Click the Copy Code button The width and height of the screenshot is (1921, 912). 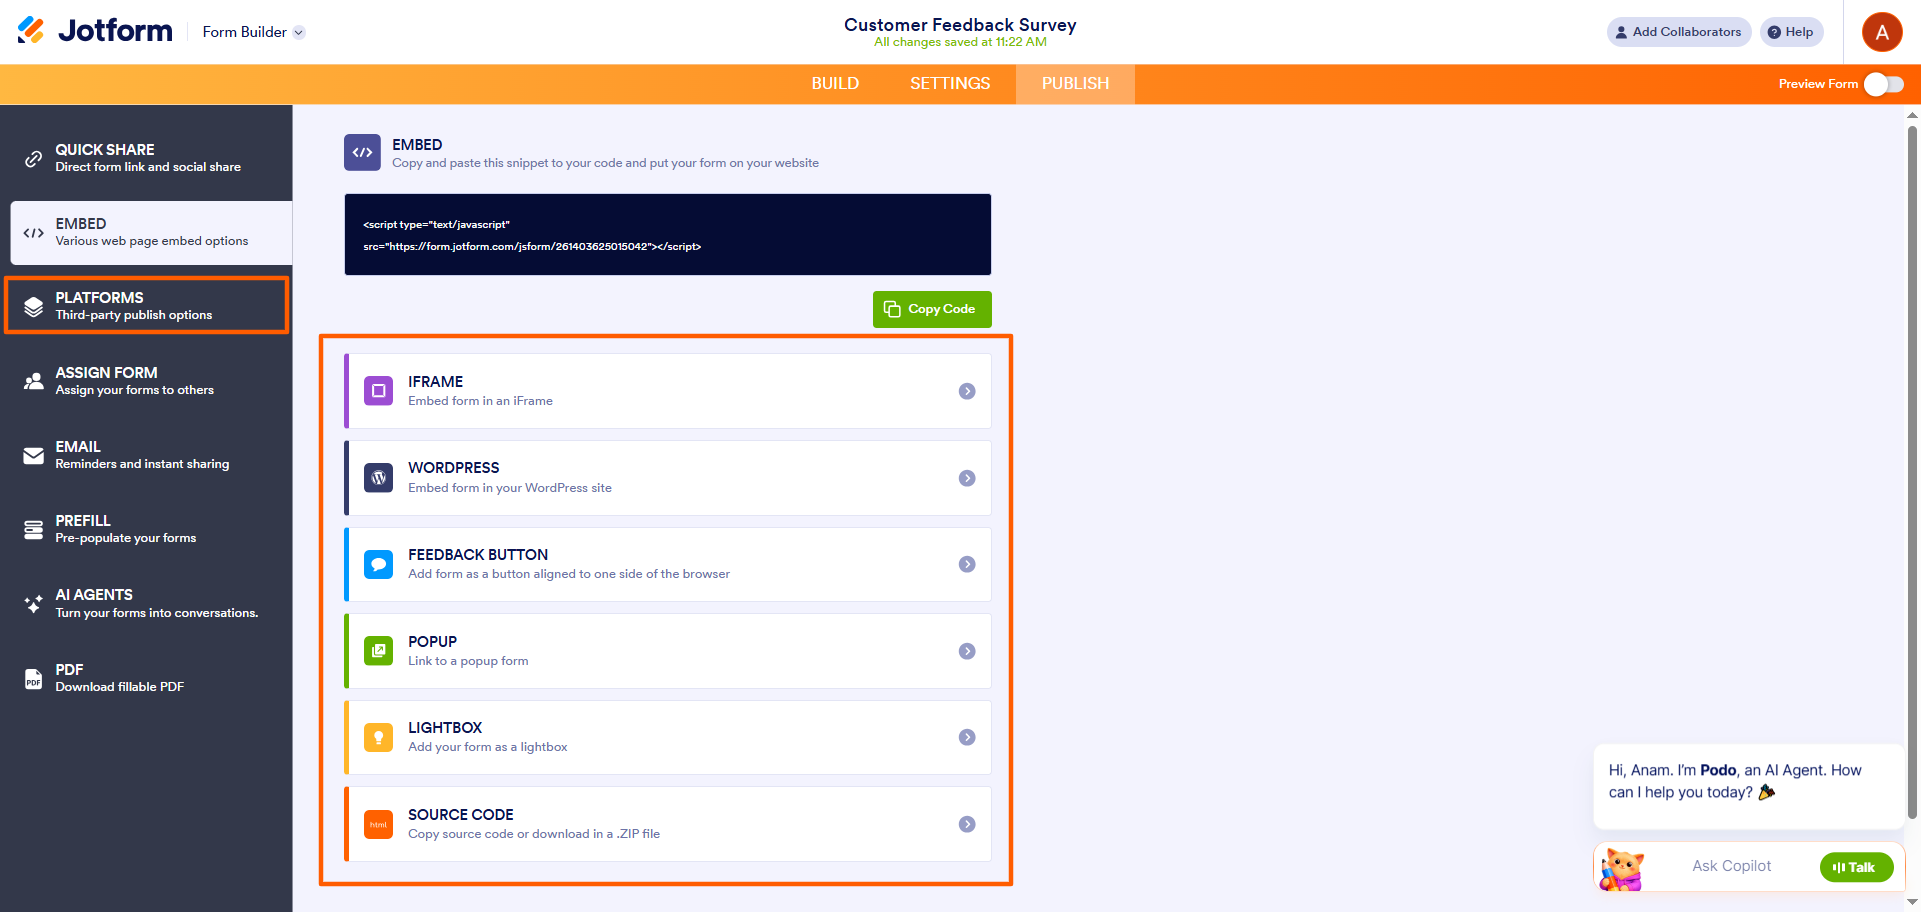(932, 309)
